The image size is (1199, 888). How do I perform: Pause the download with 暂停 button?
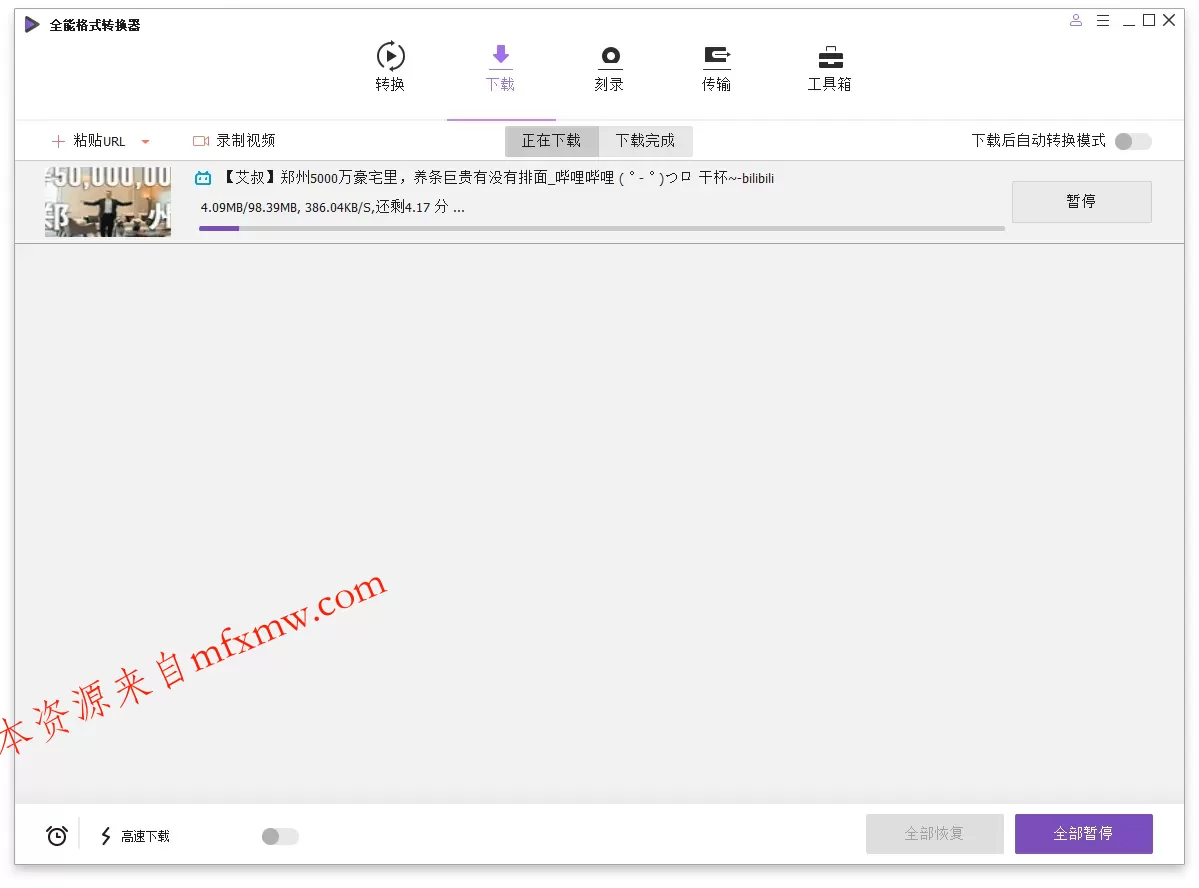click(x=1081, y=201)
